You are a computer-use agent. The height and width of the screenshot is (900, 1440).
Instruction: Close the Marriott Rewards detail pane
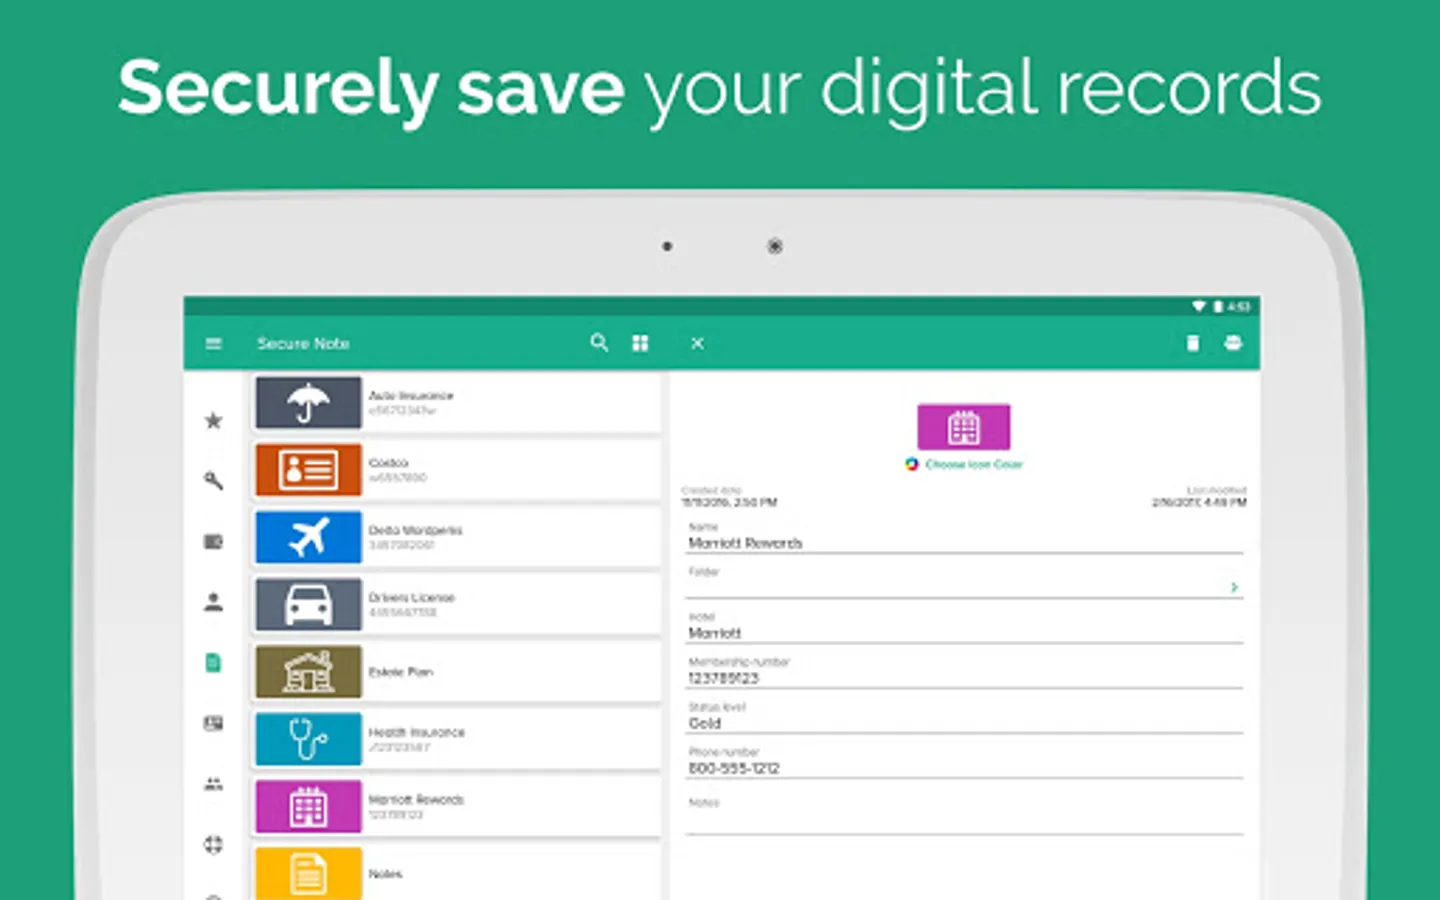tap(697, 343)
